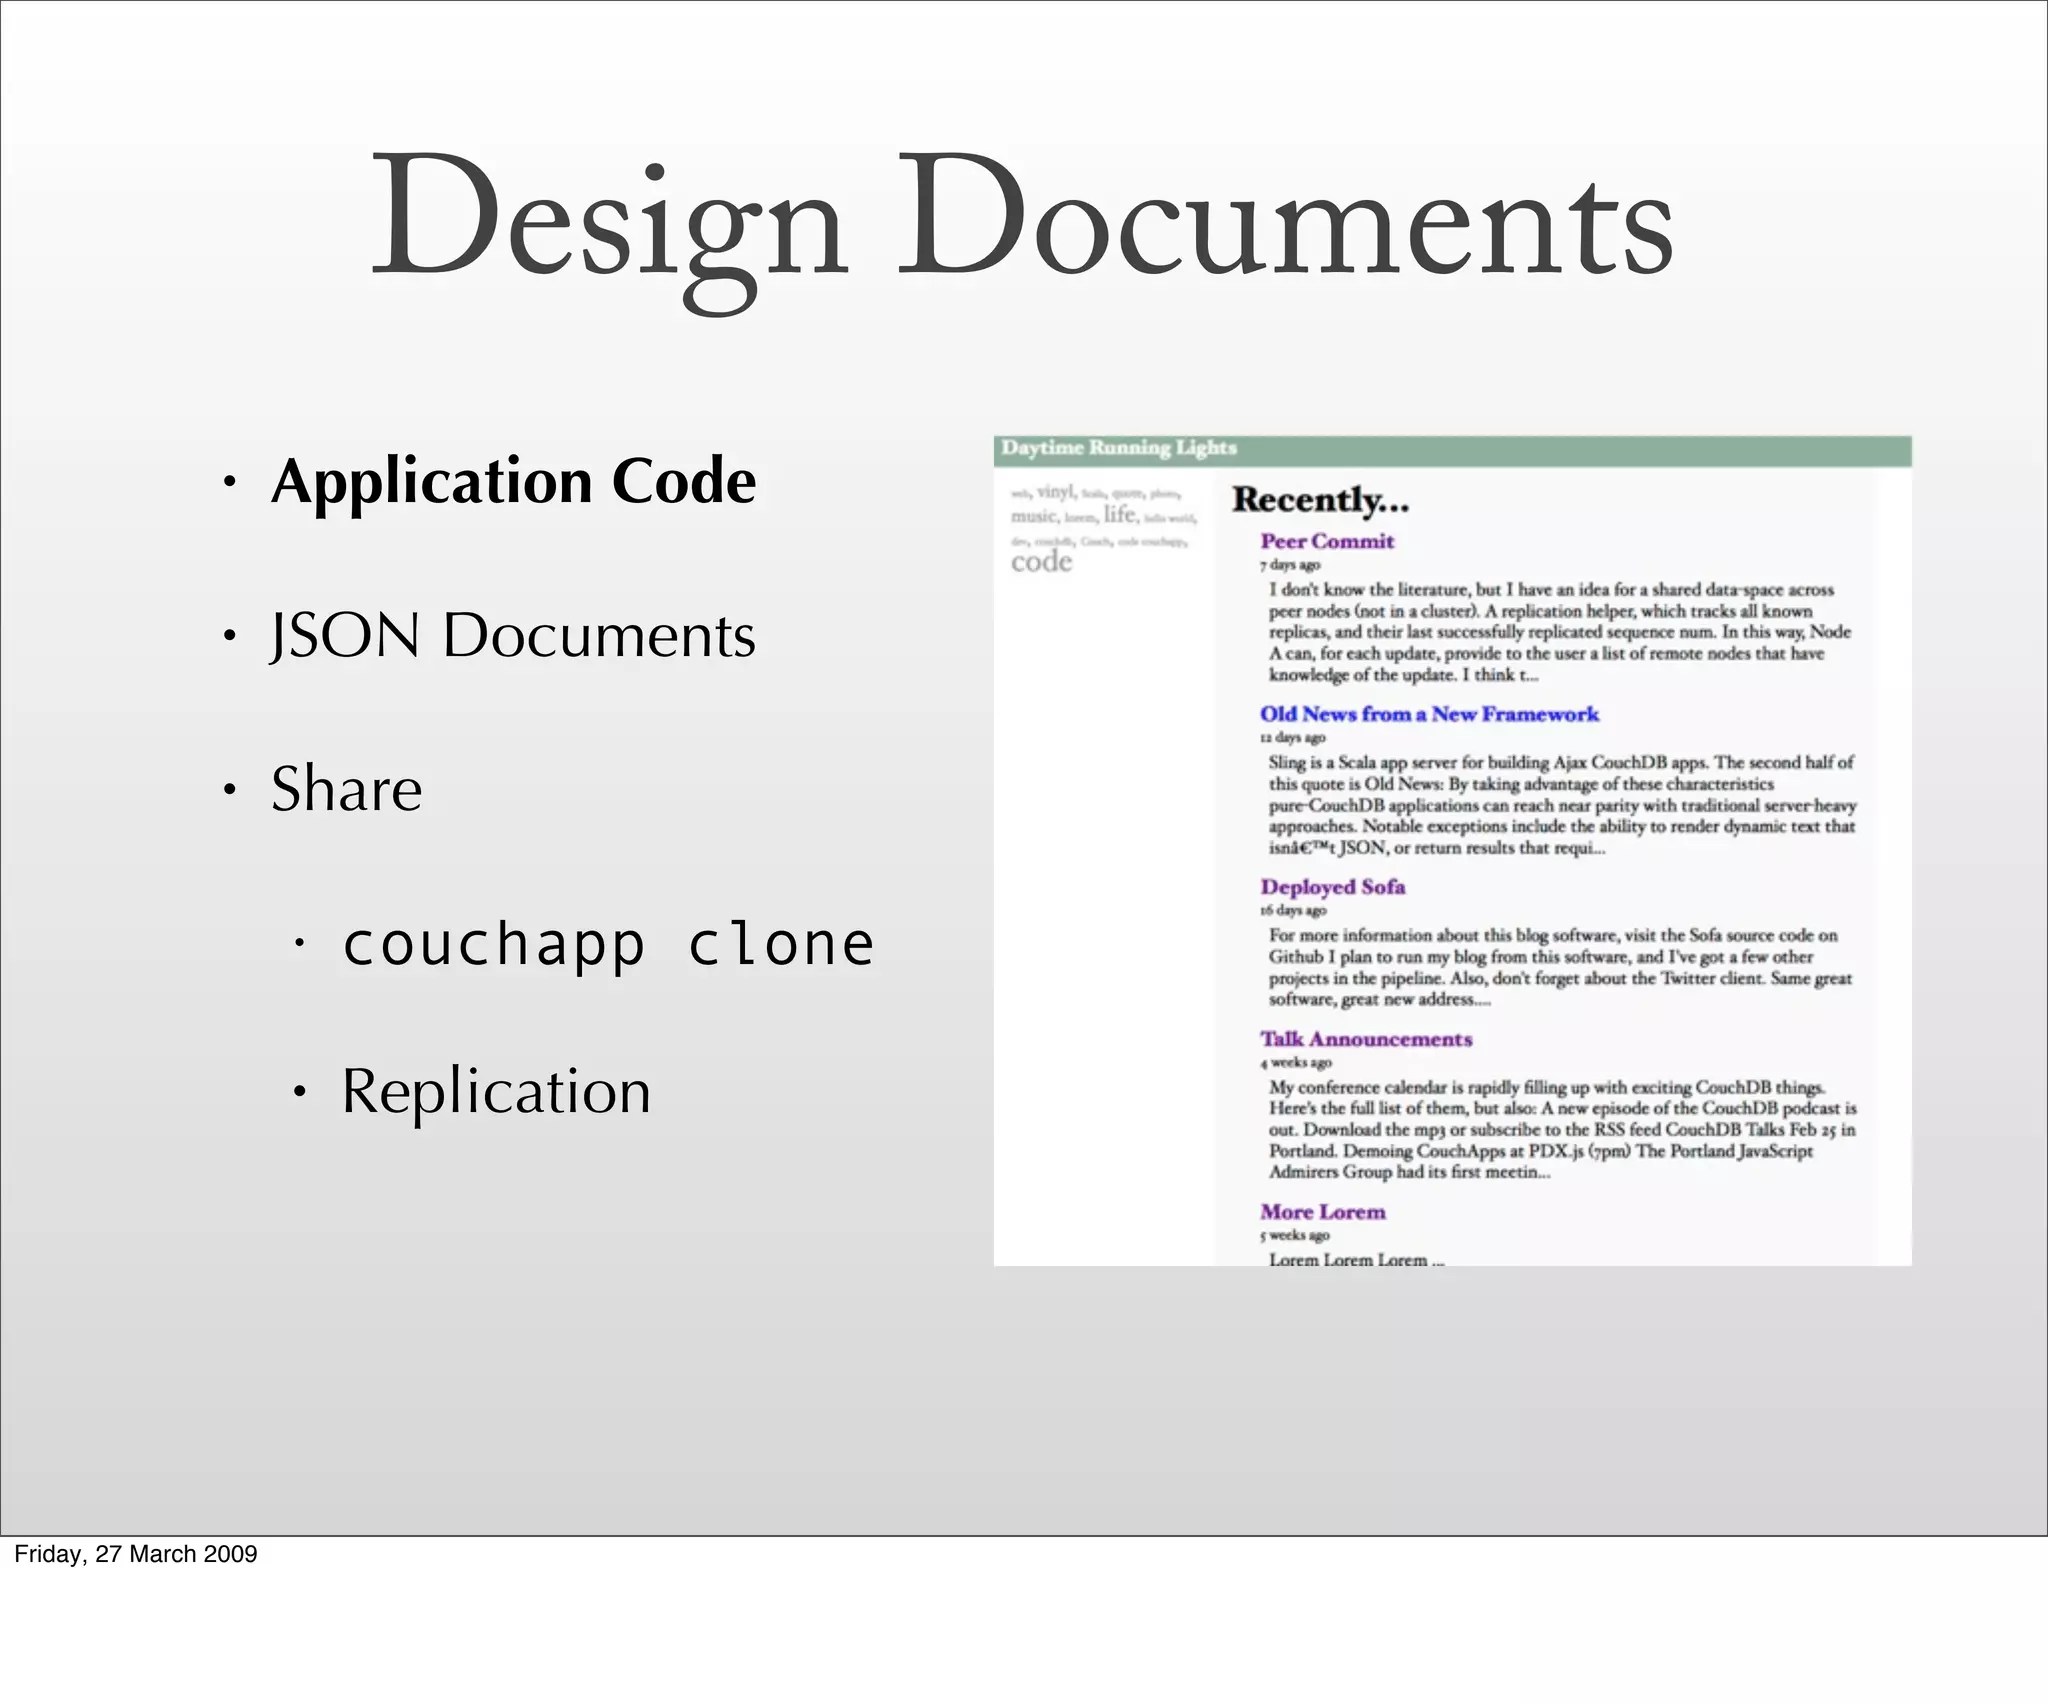Open the 'Peer Commit' blog post link

click(1326, 541)
